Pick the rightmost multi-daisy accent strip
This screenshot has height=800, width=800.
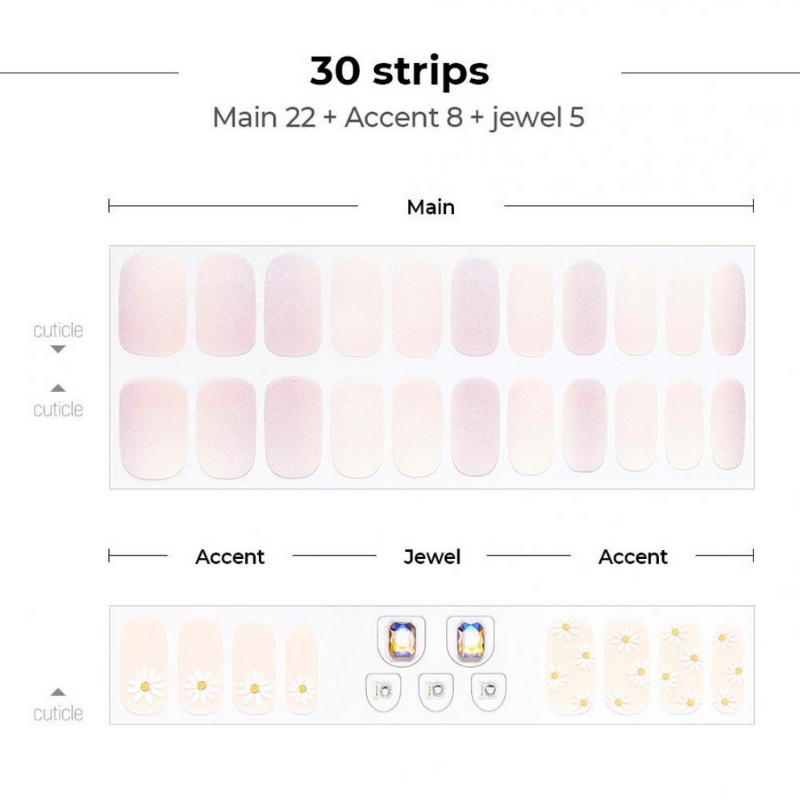click(x=727, y=666)
